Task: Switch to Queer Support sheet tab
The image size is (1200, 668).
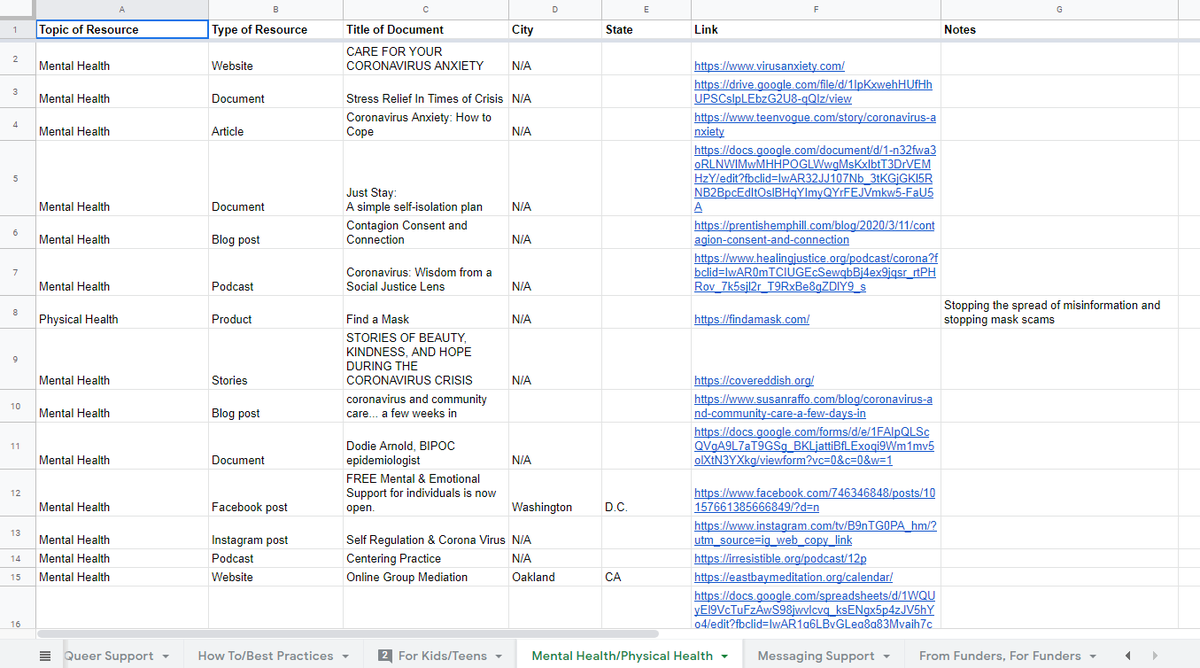Action: click(108, 656)
